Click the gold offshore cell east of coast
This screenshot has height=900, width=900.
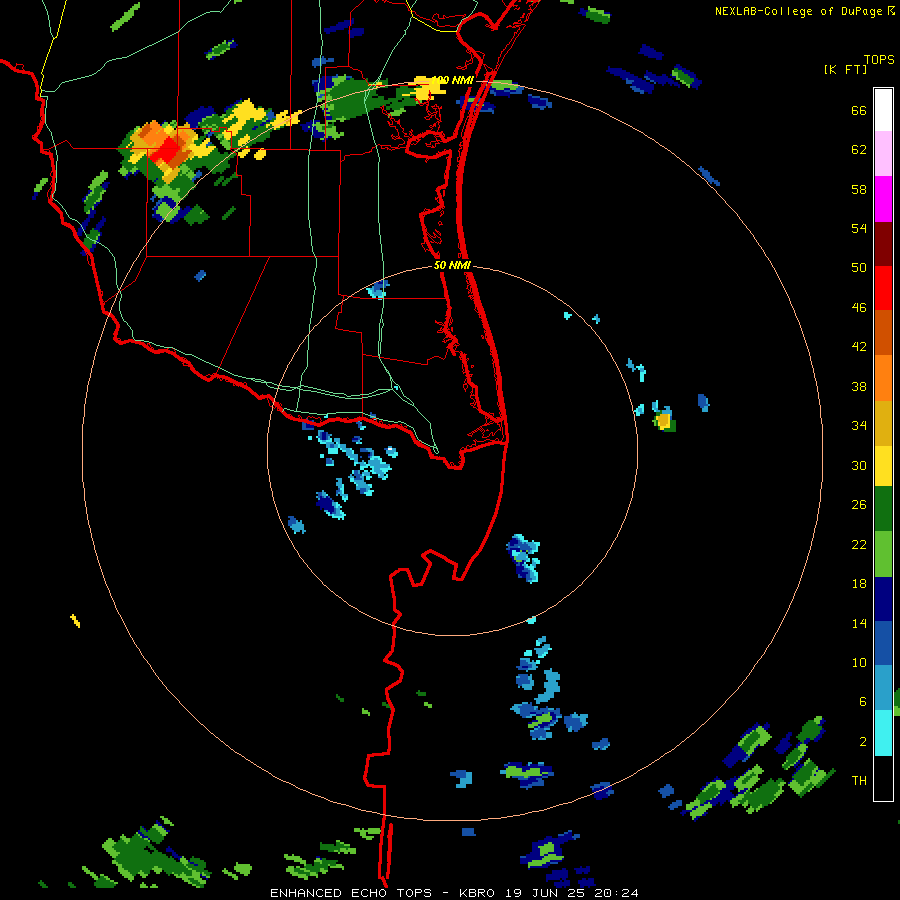[664, 421]
